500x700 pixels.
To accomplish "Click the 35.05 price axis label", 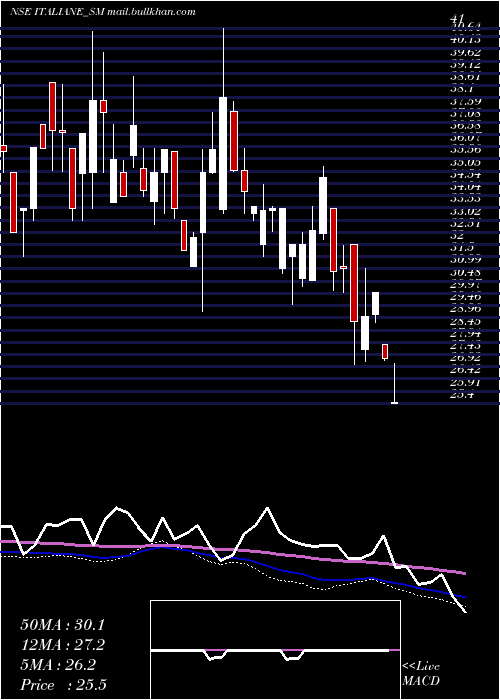I will (466, 163).
